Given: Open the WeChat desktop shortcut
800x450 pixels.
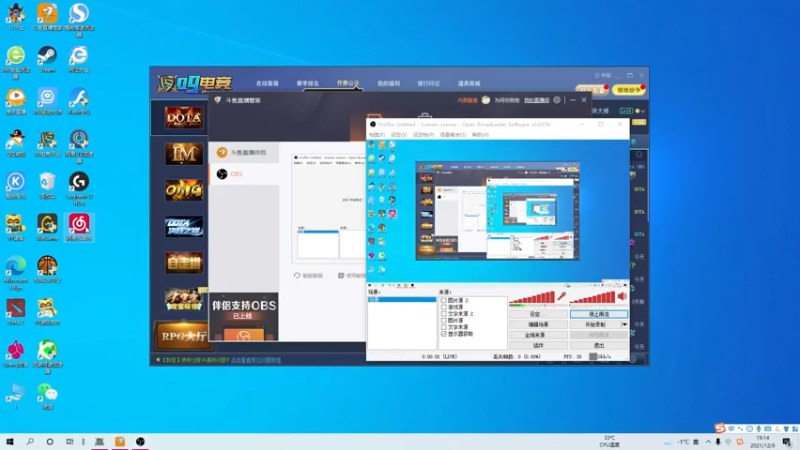Looking at the screenshot, I should pos(47,396).
